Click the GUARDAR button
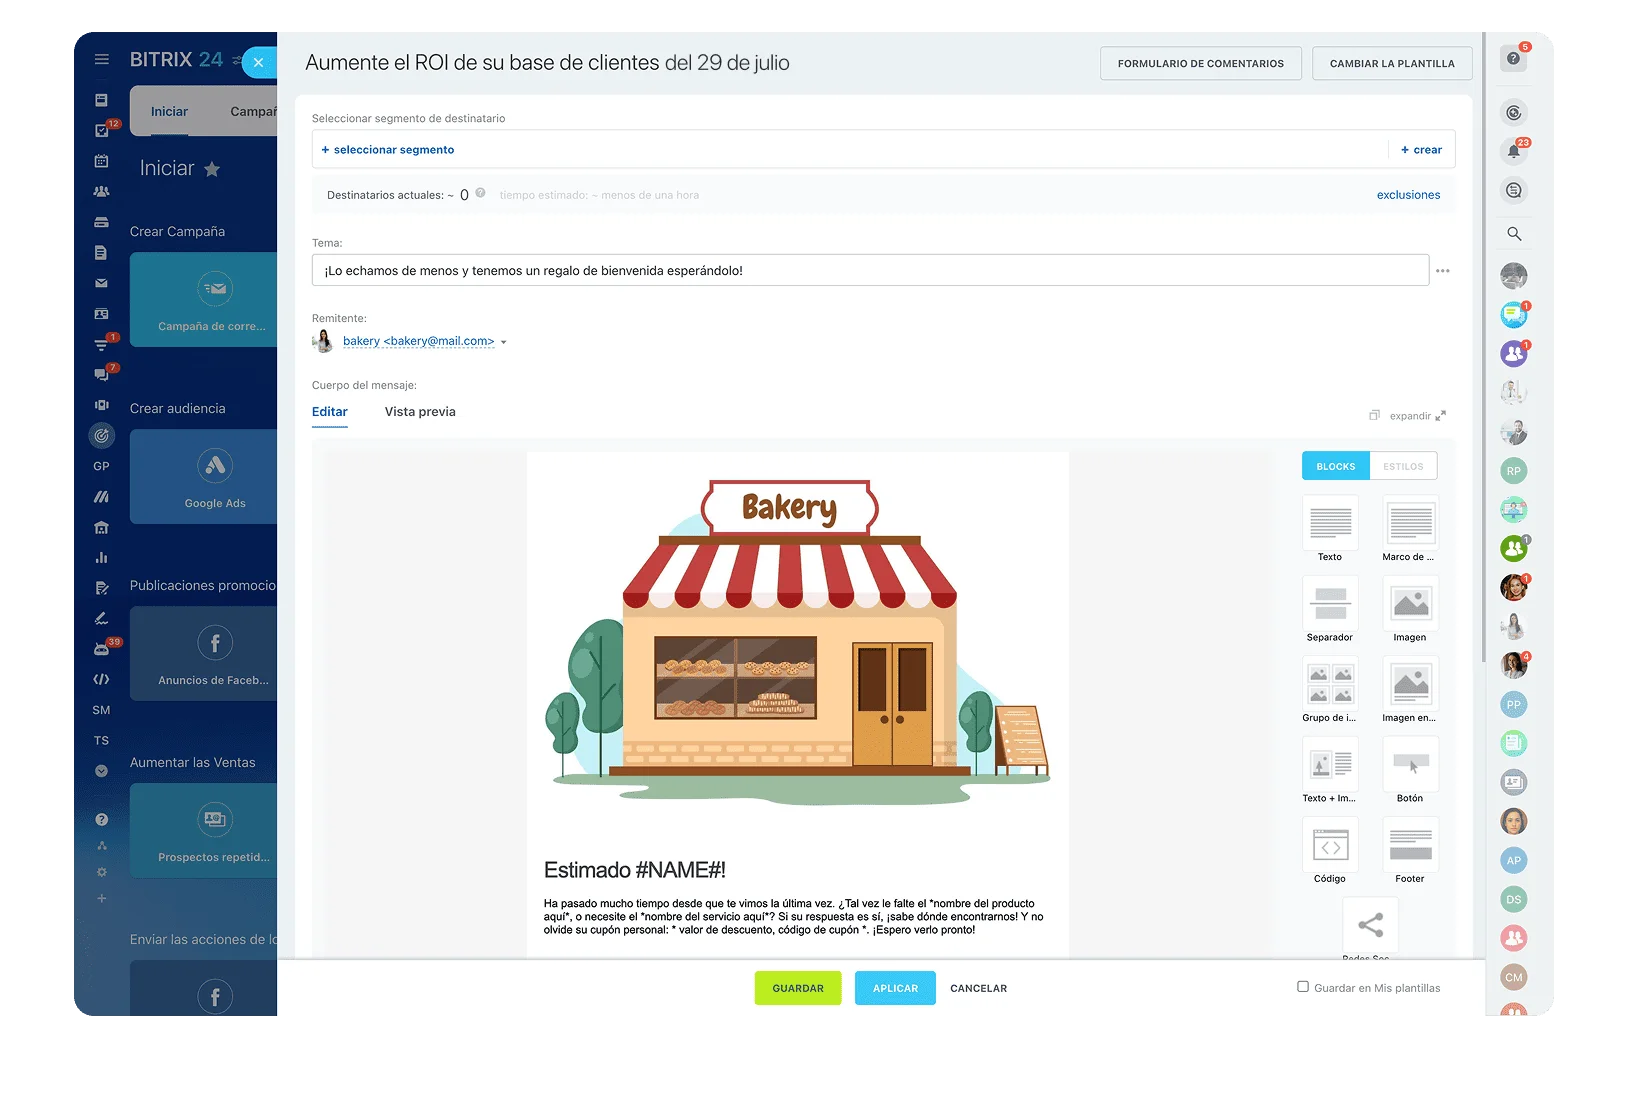 [798, 988]
